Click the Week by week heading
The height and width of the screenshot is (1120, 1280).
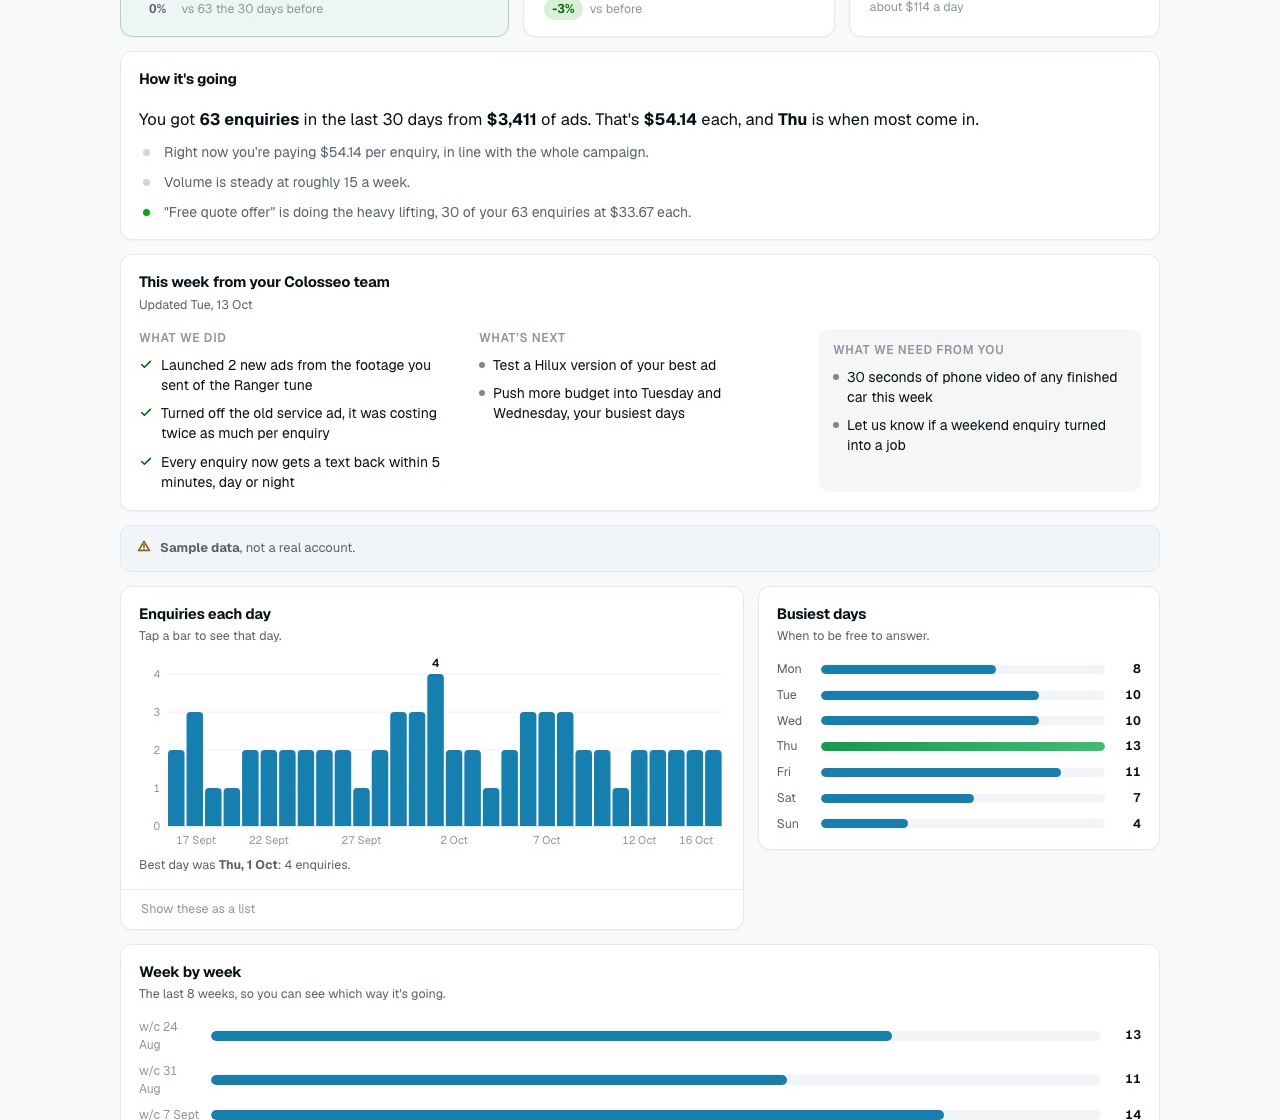(190, 972)
